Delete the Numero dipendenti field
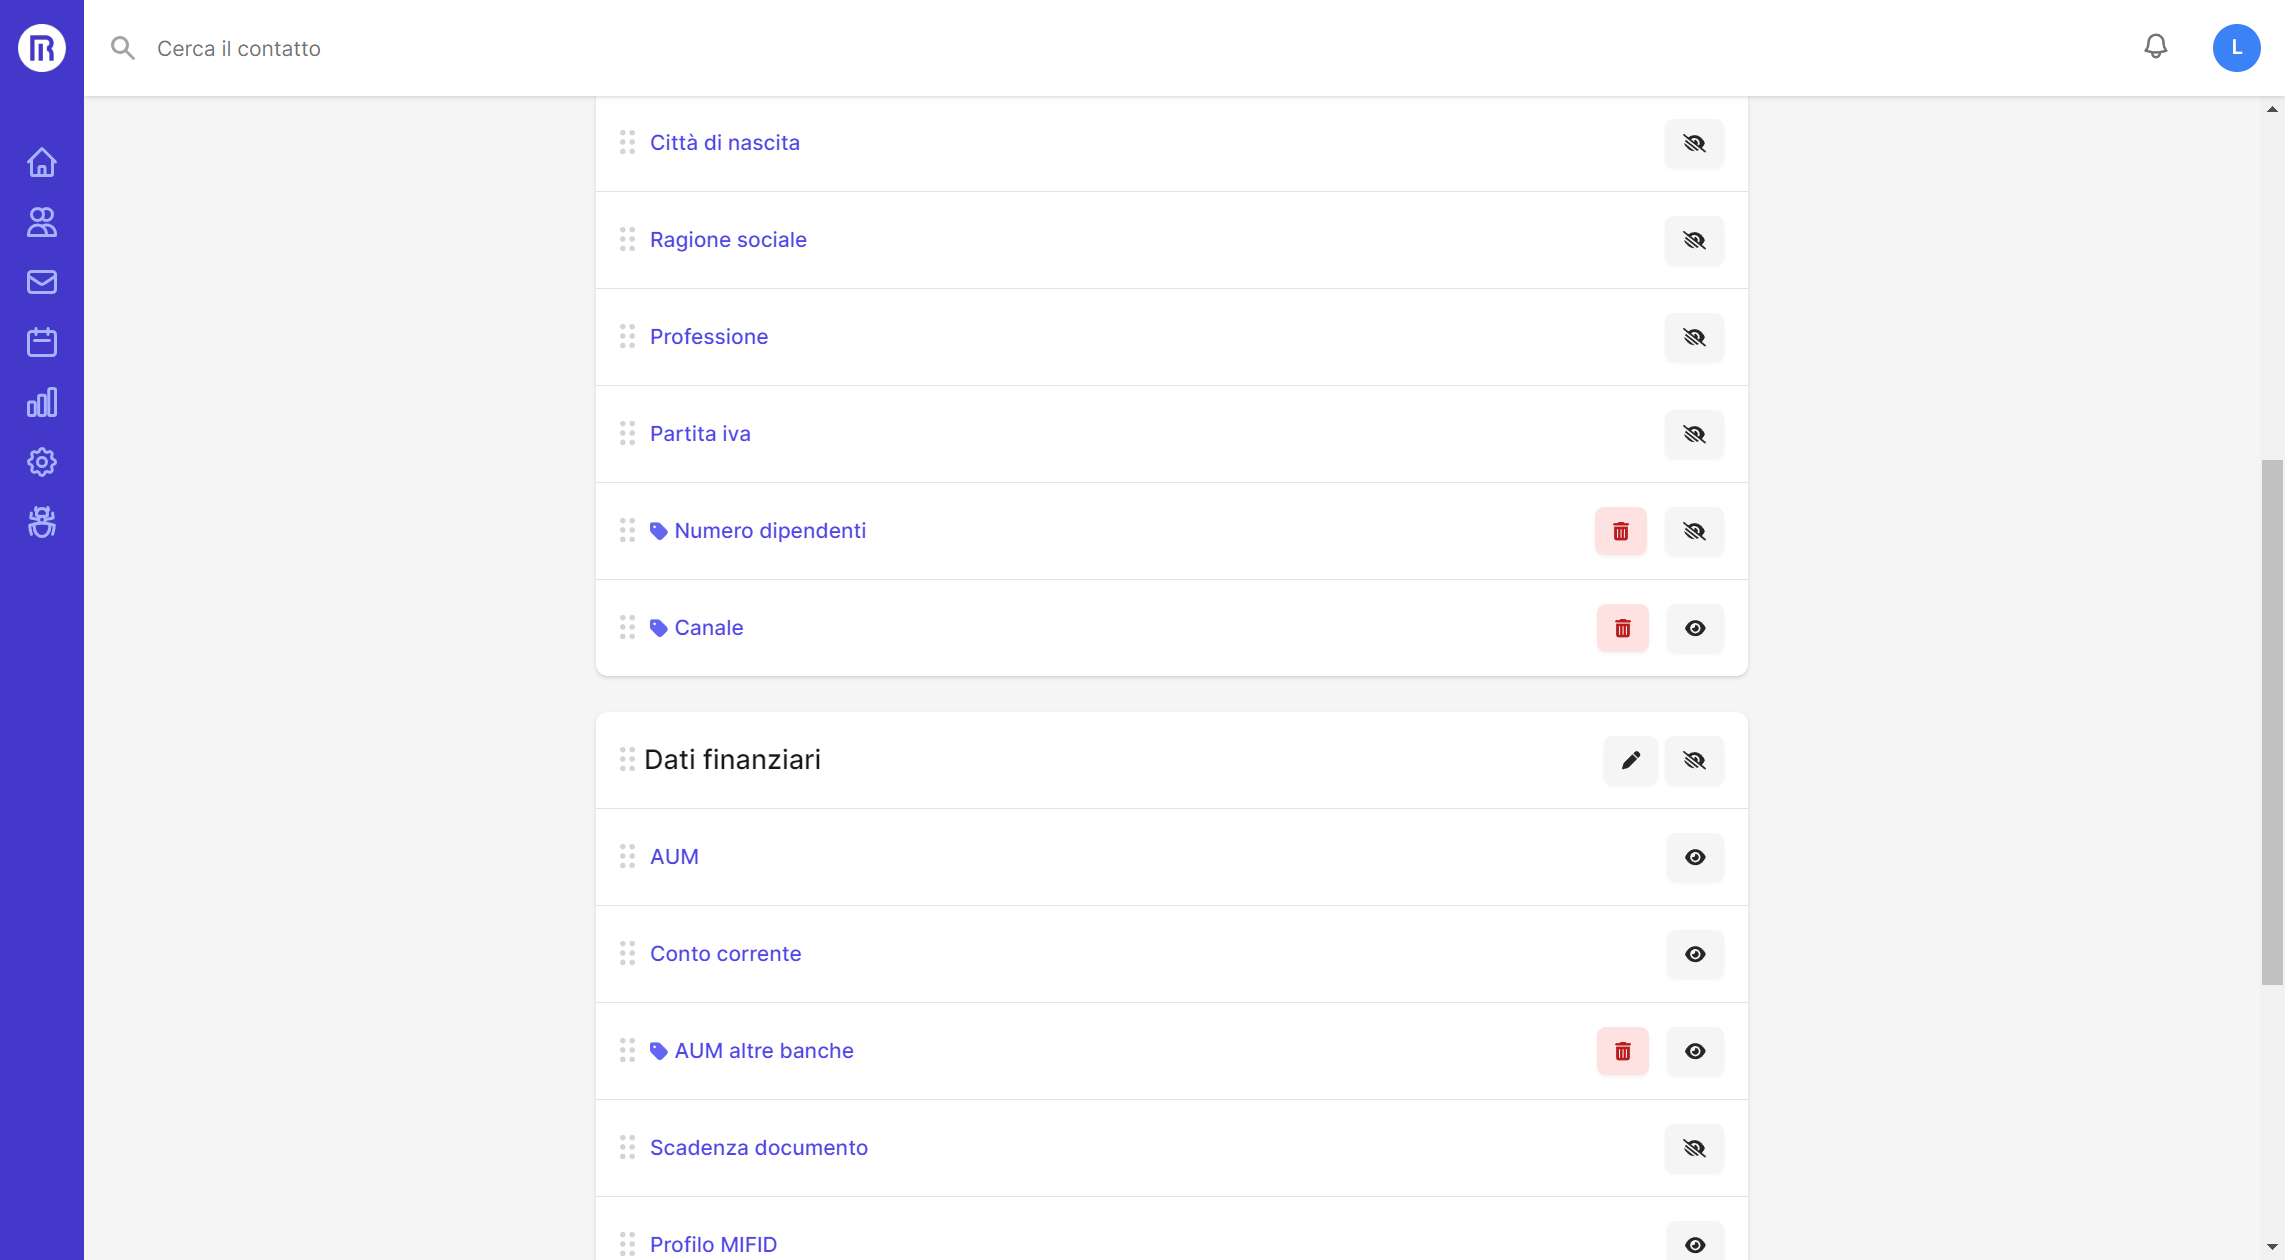Image resolution: width=2285 pixels, height=1260 pixels. coord(1621,531)
